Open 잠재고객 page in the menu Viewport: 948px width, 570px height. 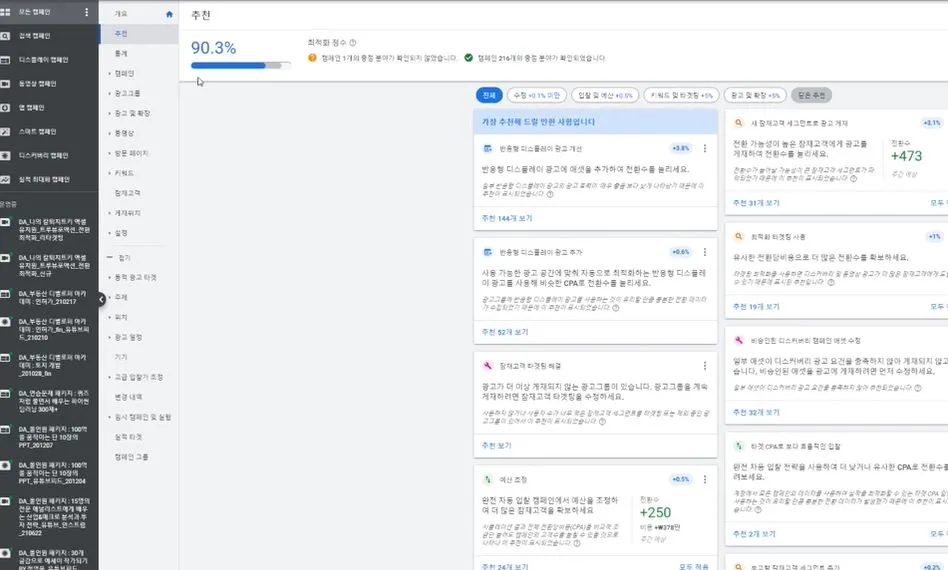coord(128,193)
